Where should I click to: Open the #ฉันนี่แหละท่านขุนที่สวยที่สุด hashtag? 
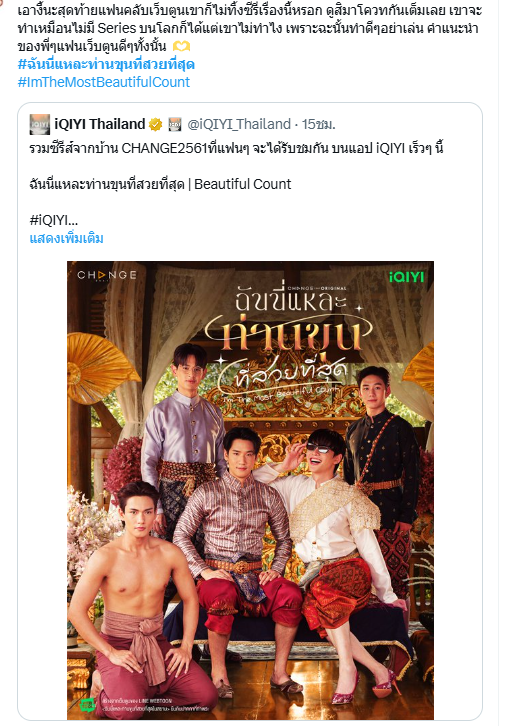click(x=106, y=64)
